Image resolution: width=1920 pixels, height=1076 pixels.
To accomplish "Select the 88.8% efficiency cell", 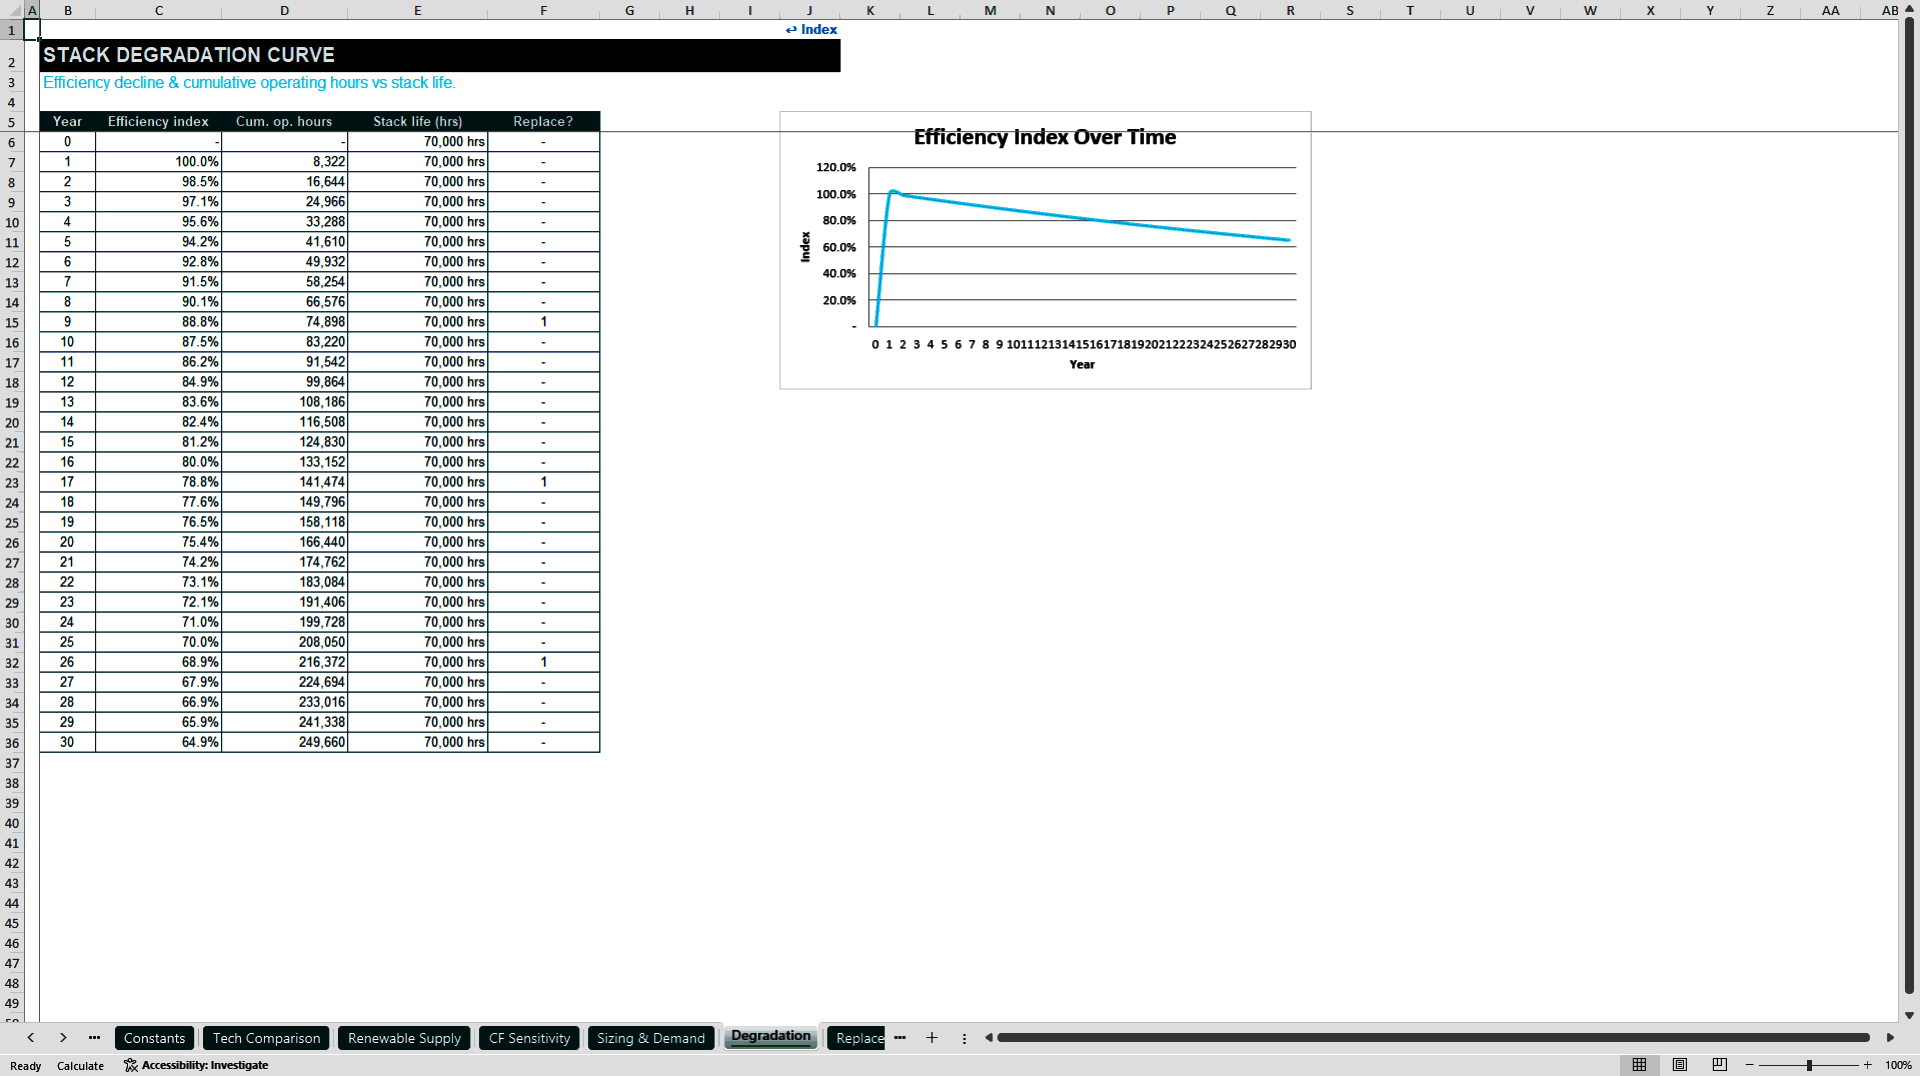I will (158, 321).
